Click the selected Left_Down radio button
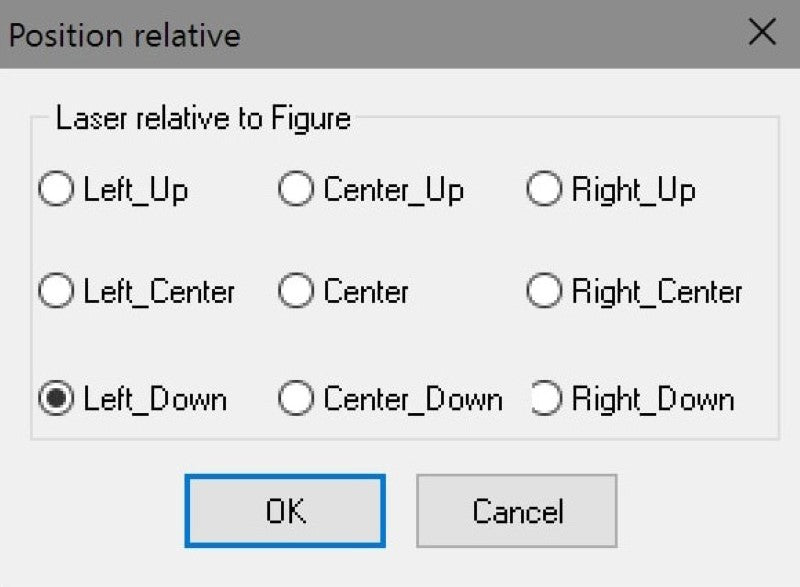 coord(55,400)
